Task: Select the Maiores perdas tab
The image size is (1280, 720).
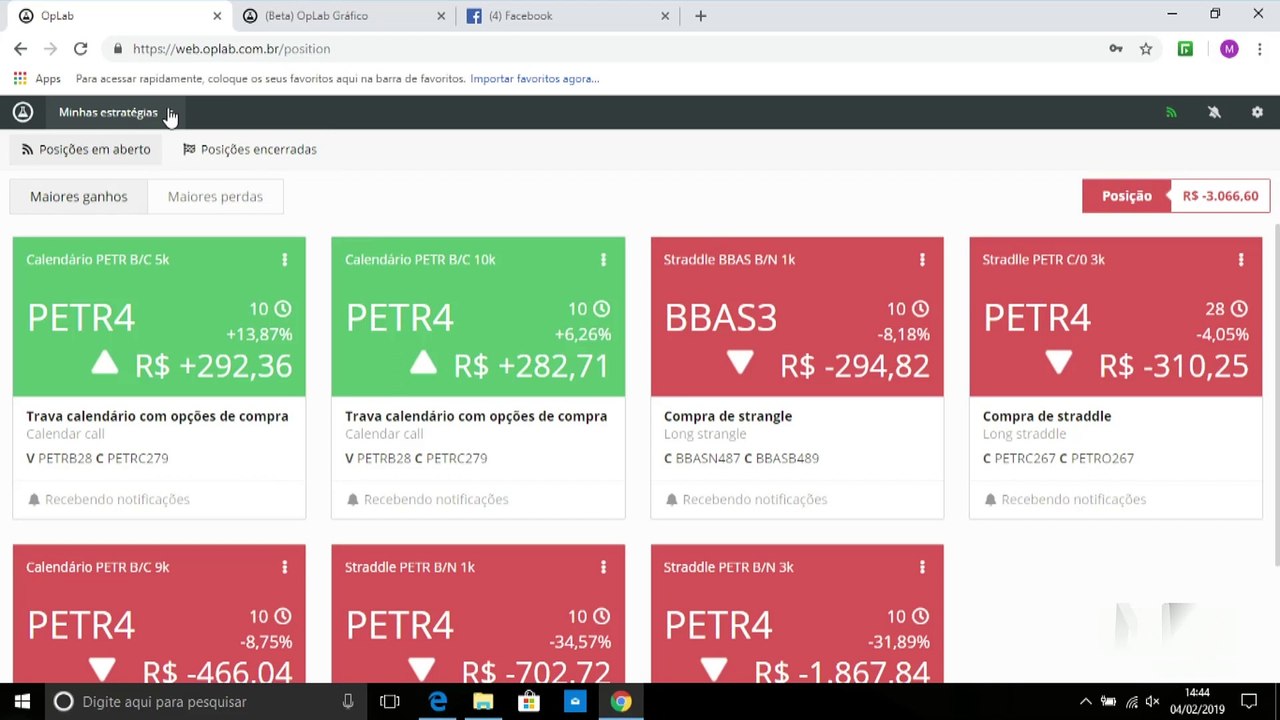Action: pyautogui.click(x=215, y=196)
